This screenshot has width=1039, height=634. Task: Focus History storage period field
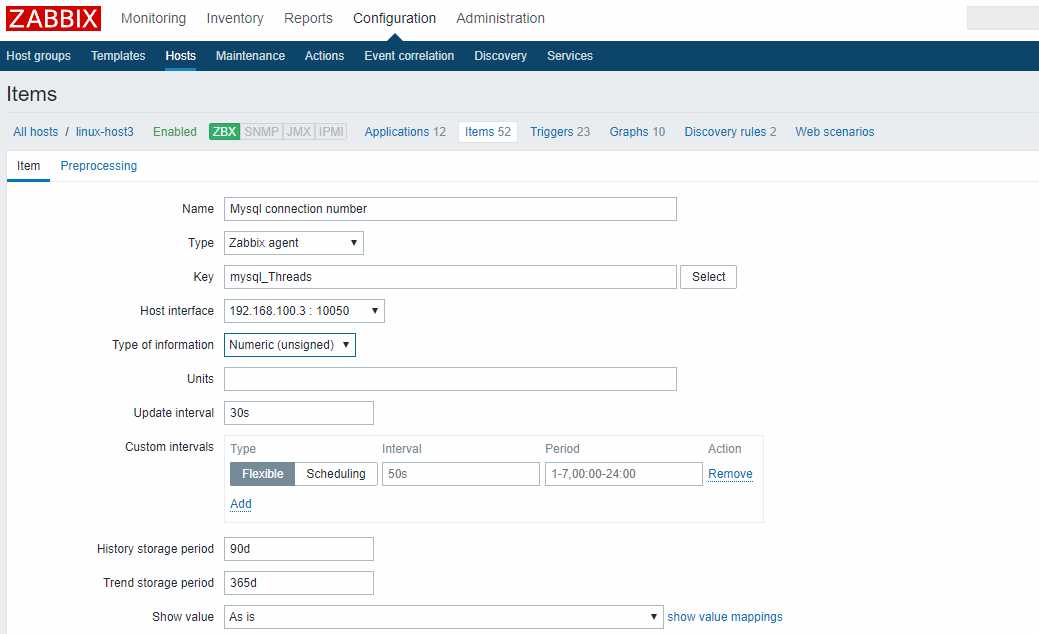click(299, 549)
